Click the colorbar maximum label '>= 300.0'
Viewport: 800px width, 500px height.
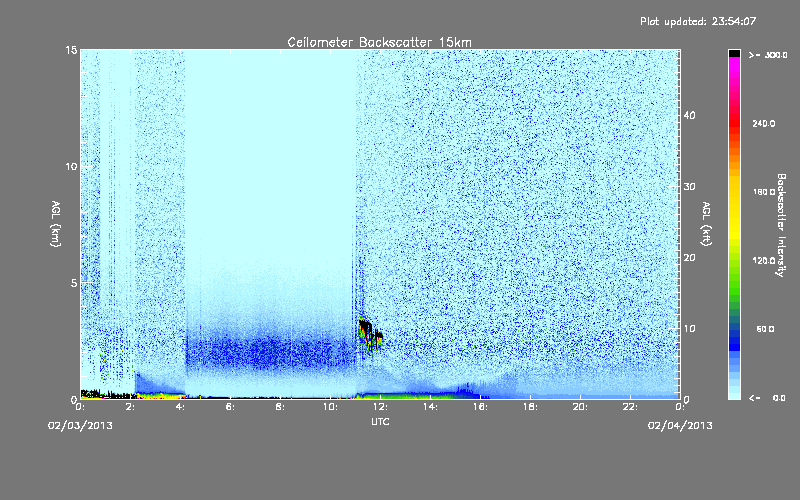pyautogui.click(x=767, y=55)
